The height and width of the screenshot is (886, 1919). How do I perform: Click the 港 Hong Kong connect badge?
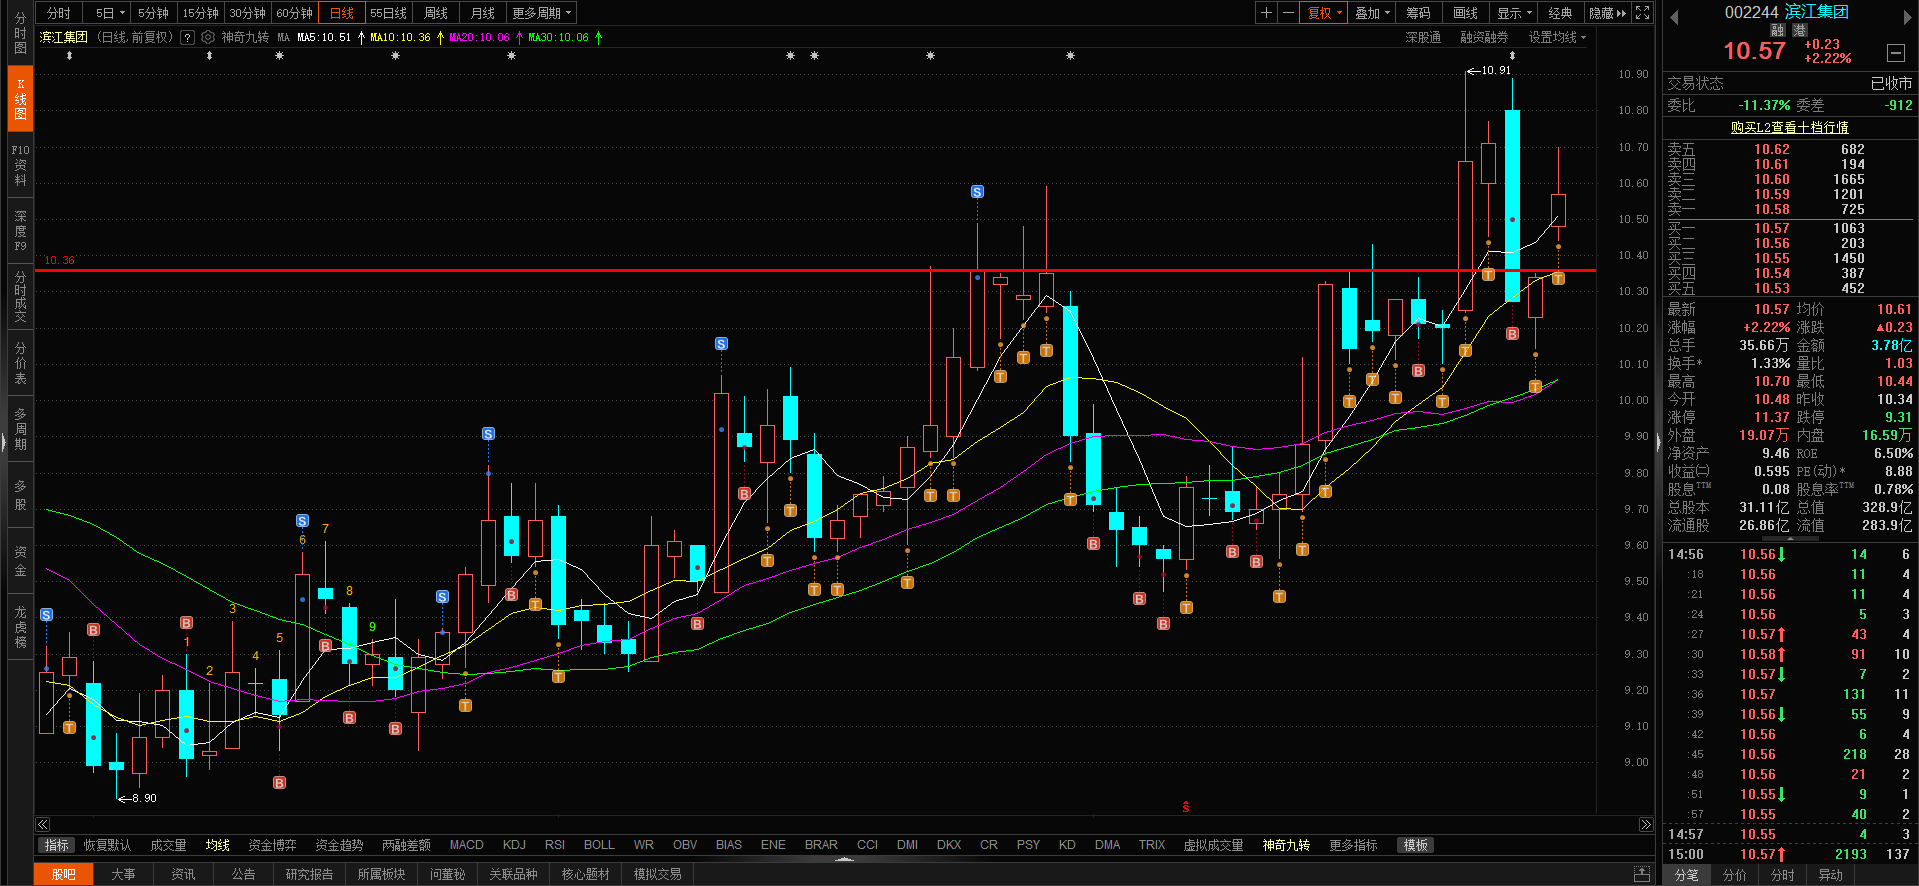pyautogui.click(x=1799, y=31)
